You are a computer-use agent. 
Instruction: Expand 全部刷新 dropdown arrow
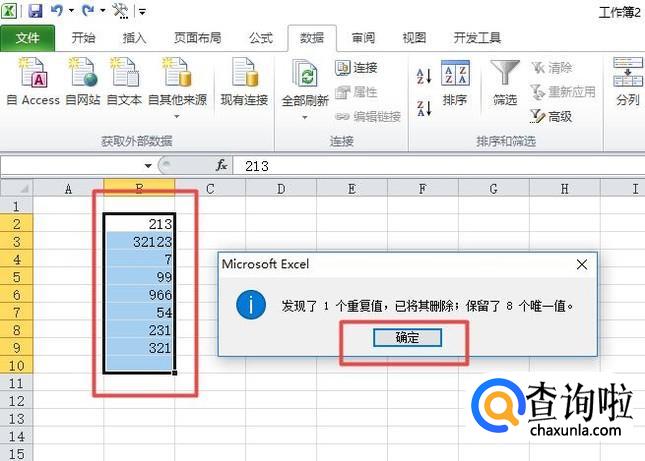coord(305,118)
